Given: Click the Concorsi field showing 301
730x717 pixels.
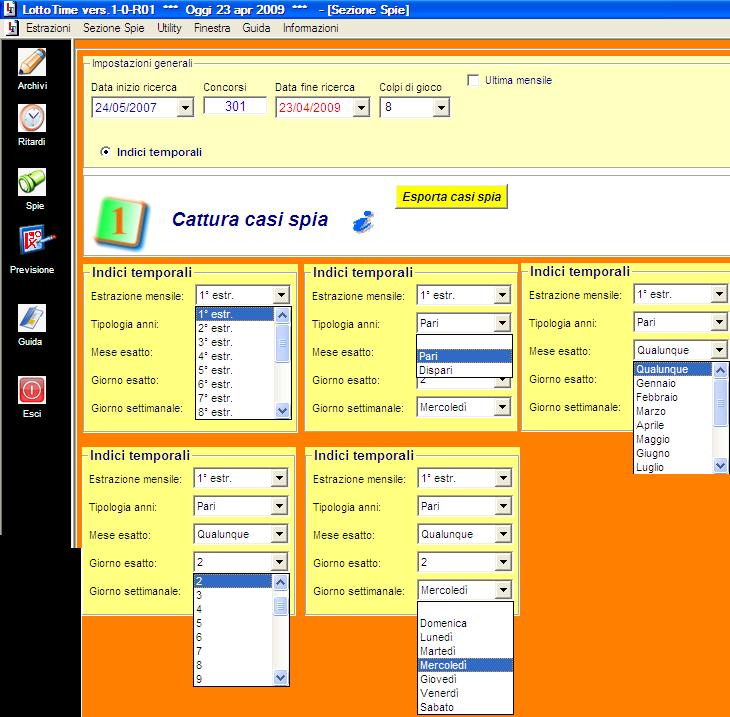Looking at the screenshot, I should click(x=235, y=106).
